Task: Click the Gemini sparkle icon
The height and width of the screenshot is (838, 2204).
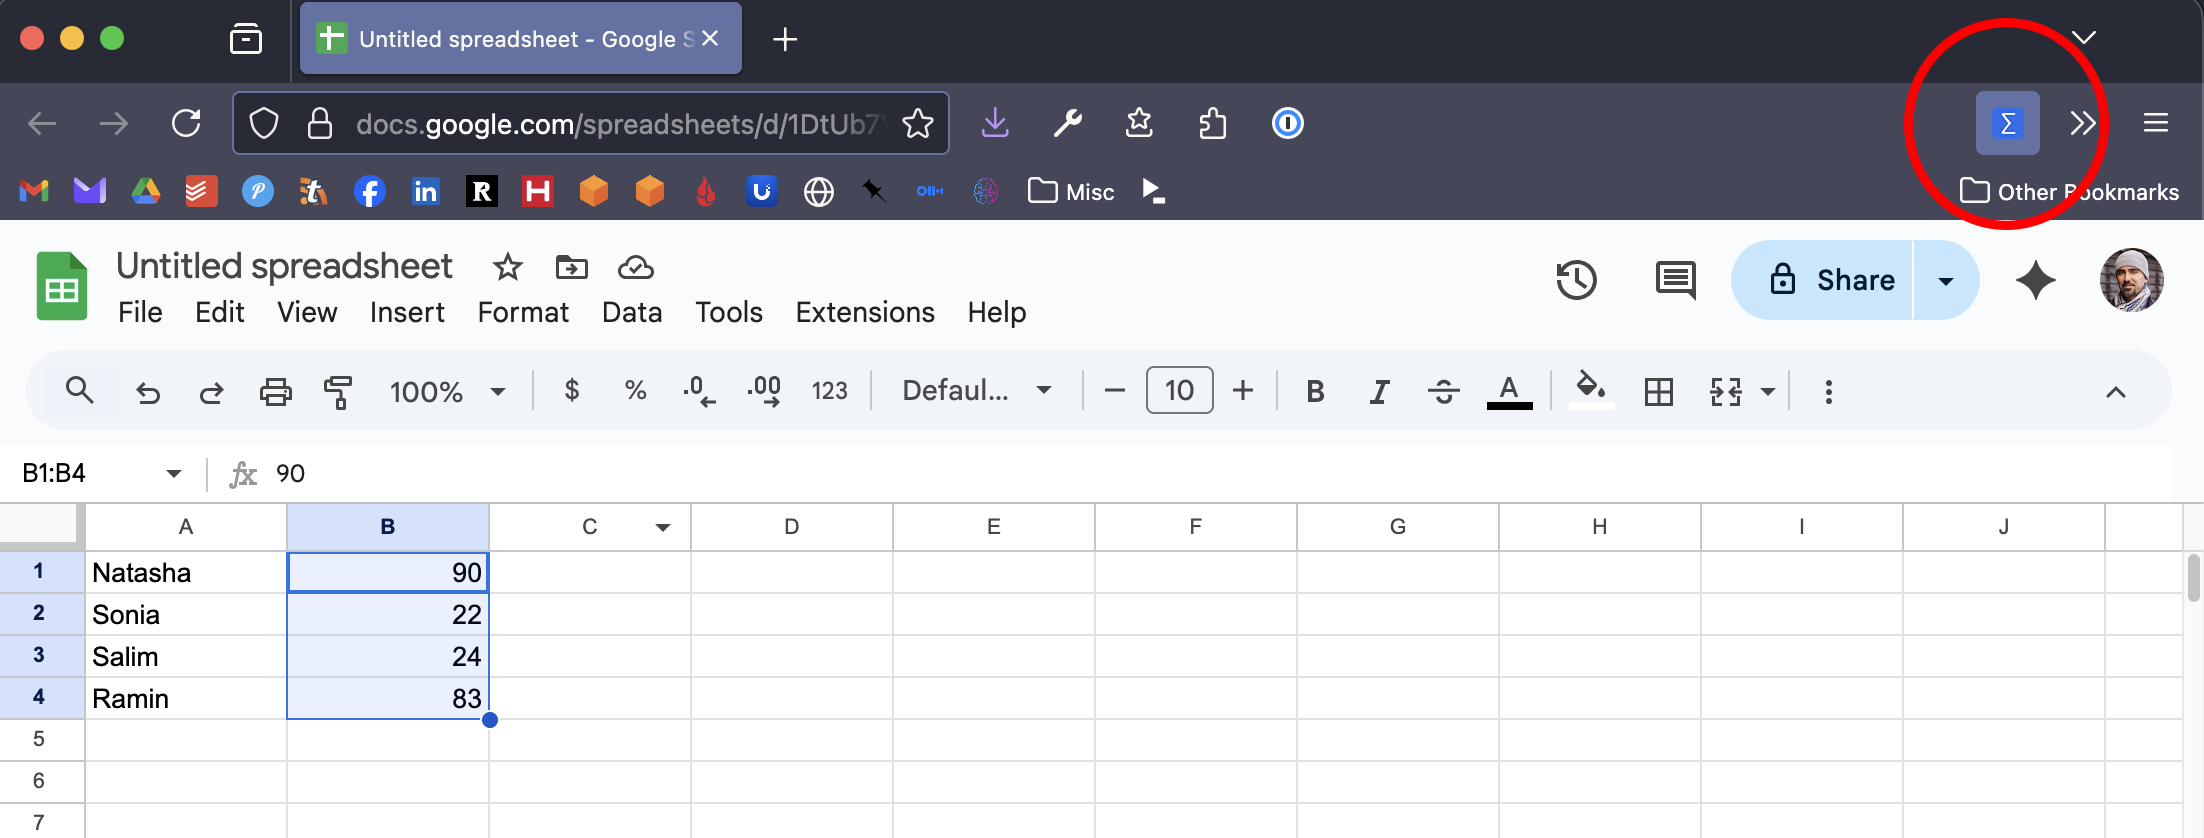Action: [x=2035, y=280]
